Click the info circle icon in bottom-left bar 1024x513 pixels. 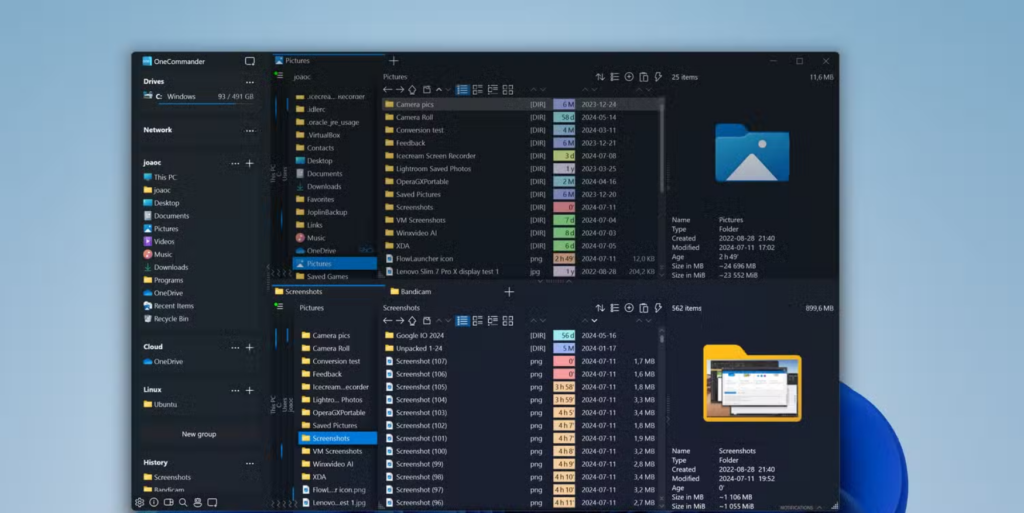click(154, 503)
